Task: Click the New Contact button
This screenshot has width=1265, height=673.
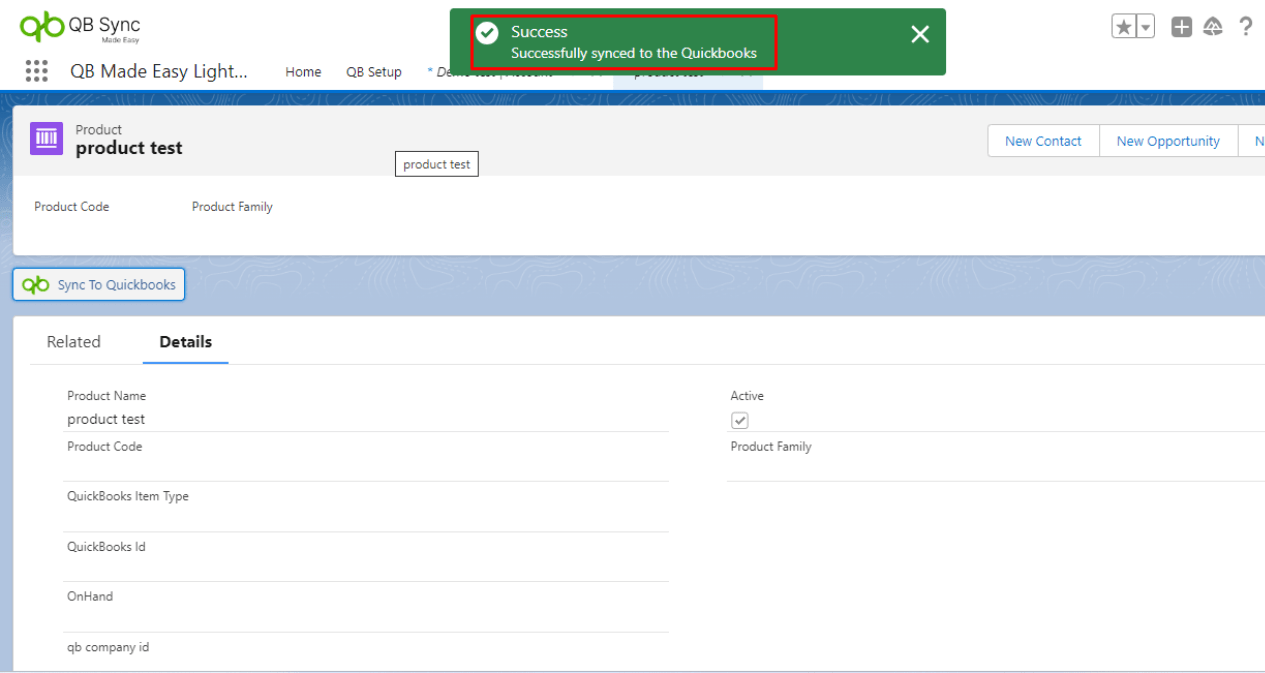Action: 1043,141
